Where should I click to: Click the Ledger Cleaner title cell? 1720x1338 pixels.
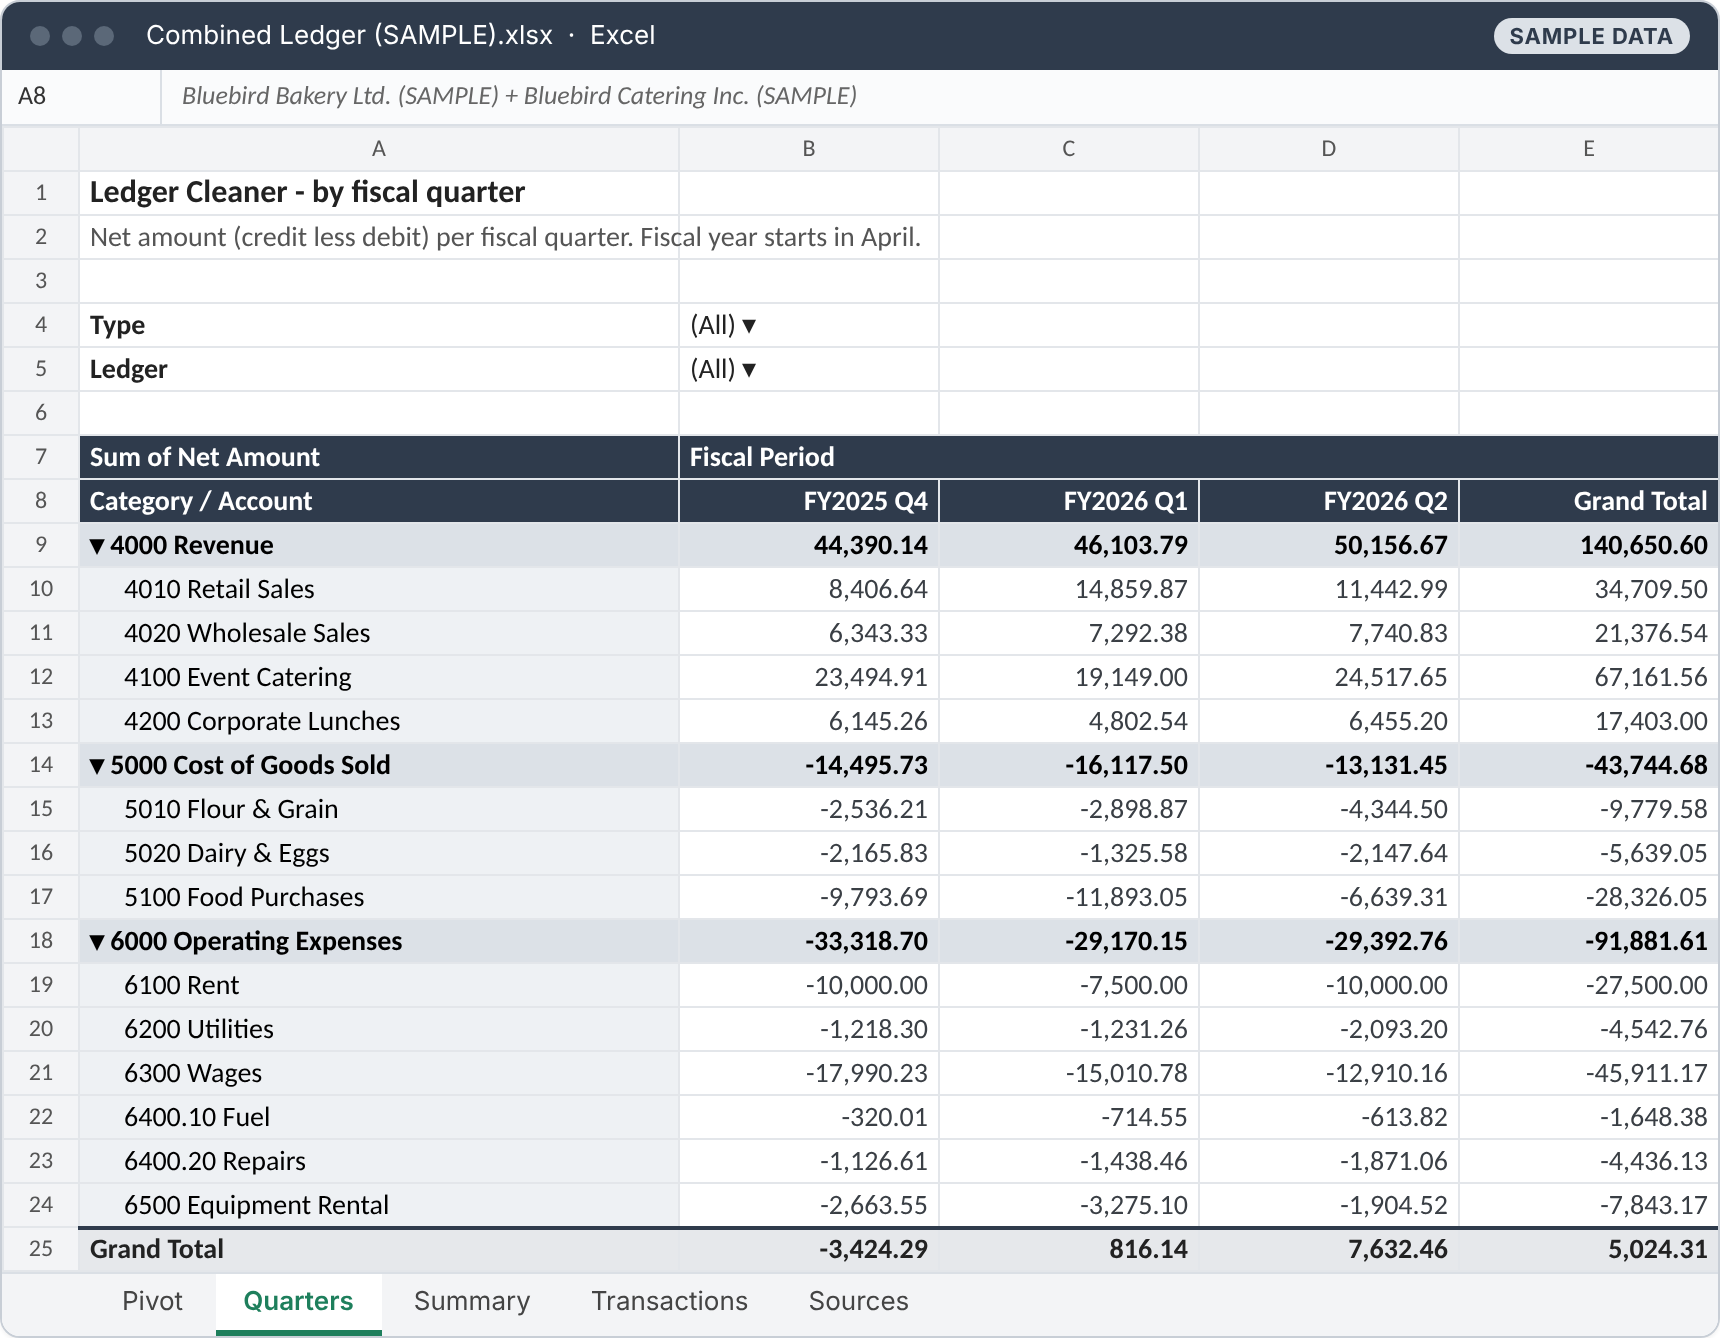[379, 192]
